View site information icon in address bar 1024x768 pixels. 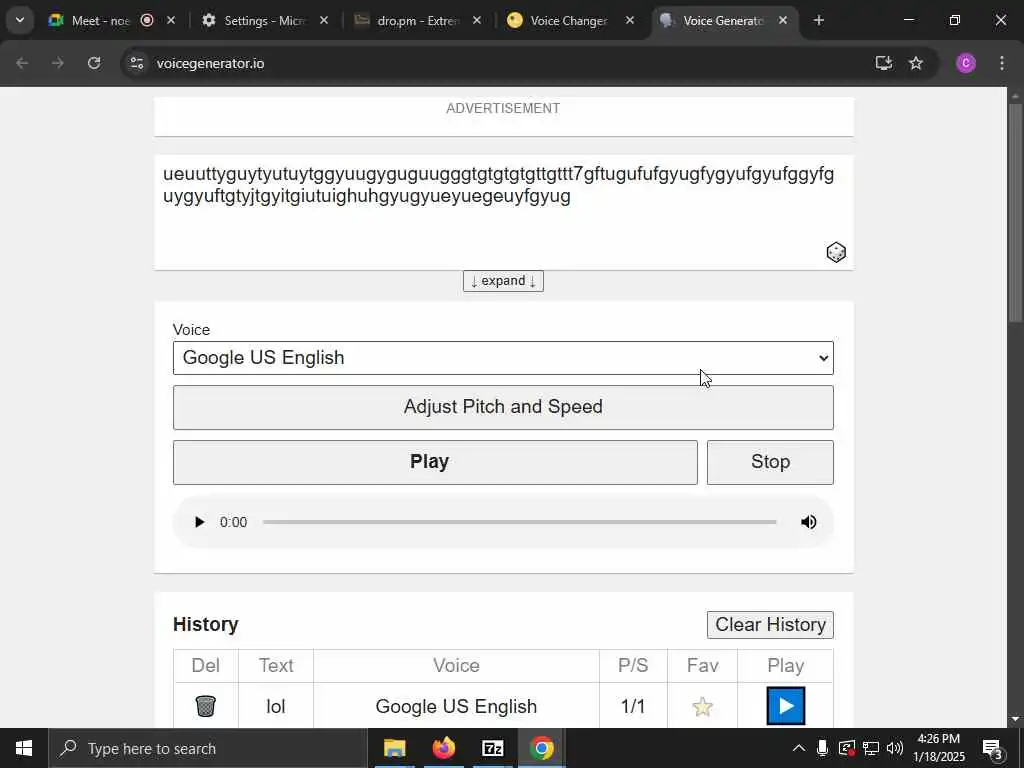(x=136, y=63)
